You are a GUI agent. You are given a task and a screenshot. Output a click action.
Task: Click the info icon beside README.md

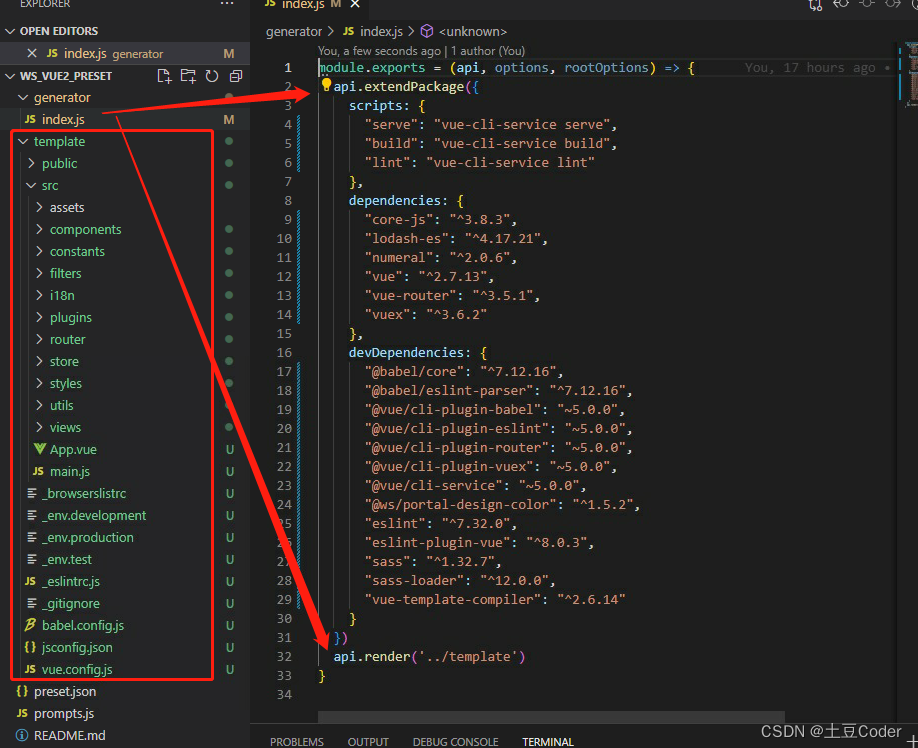tap(22, 735)
